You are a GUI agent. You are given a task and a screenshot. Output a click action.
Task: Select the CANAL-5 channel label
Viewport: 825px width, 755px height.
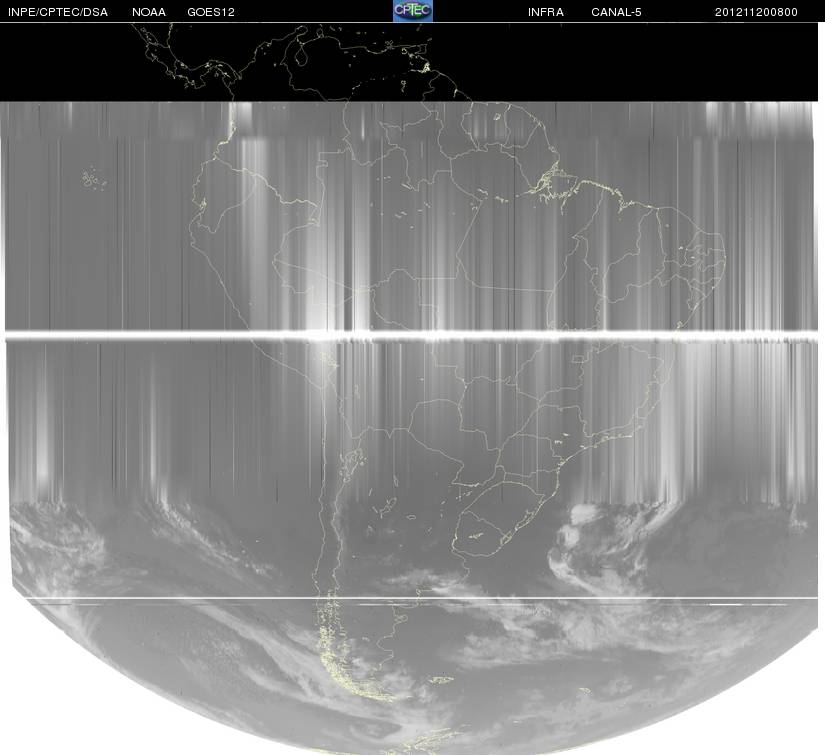[616, 12]
